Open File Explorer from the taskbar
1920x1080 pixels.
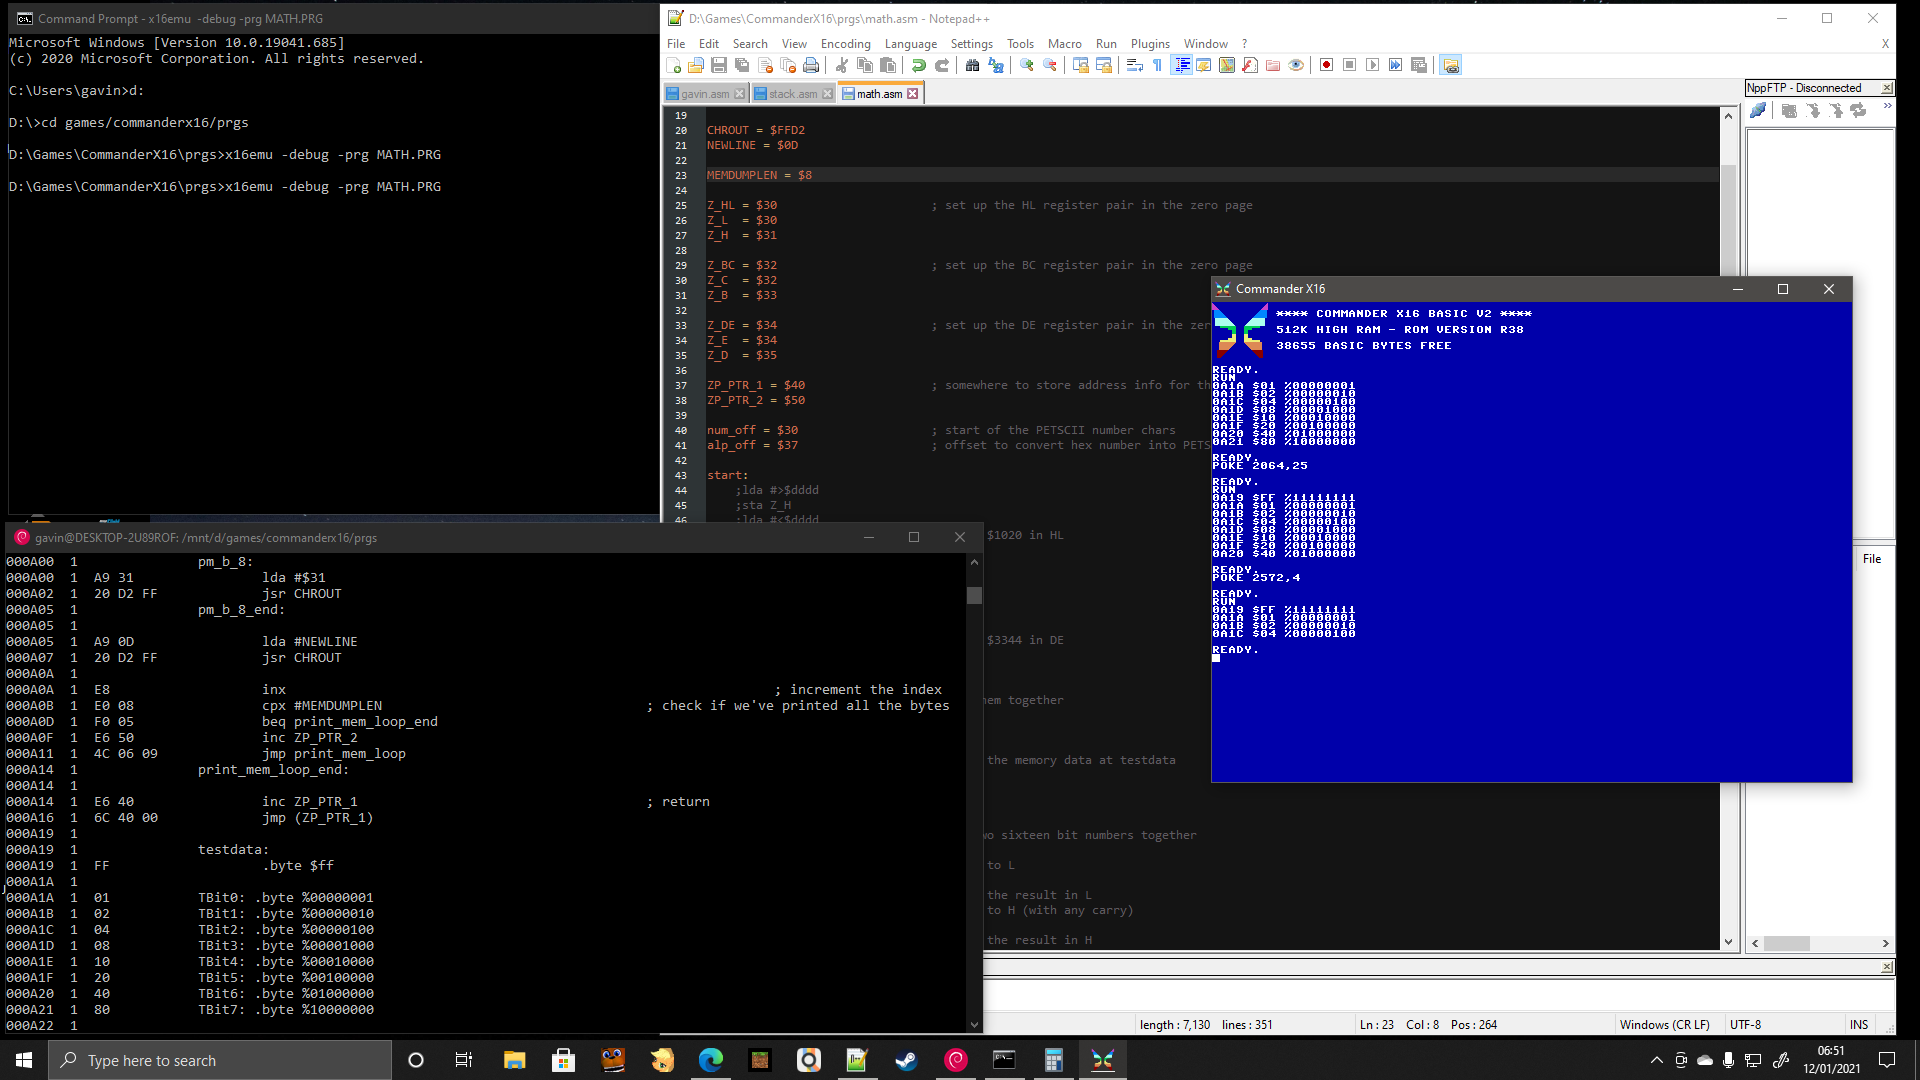coord(514,1060)
